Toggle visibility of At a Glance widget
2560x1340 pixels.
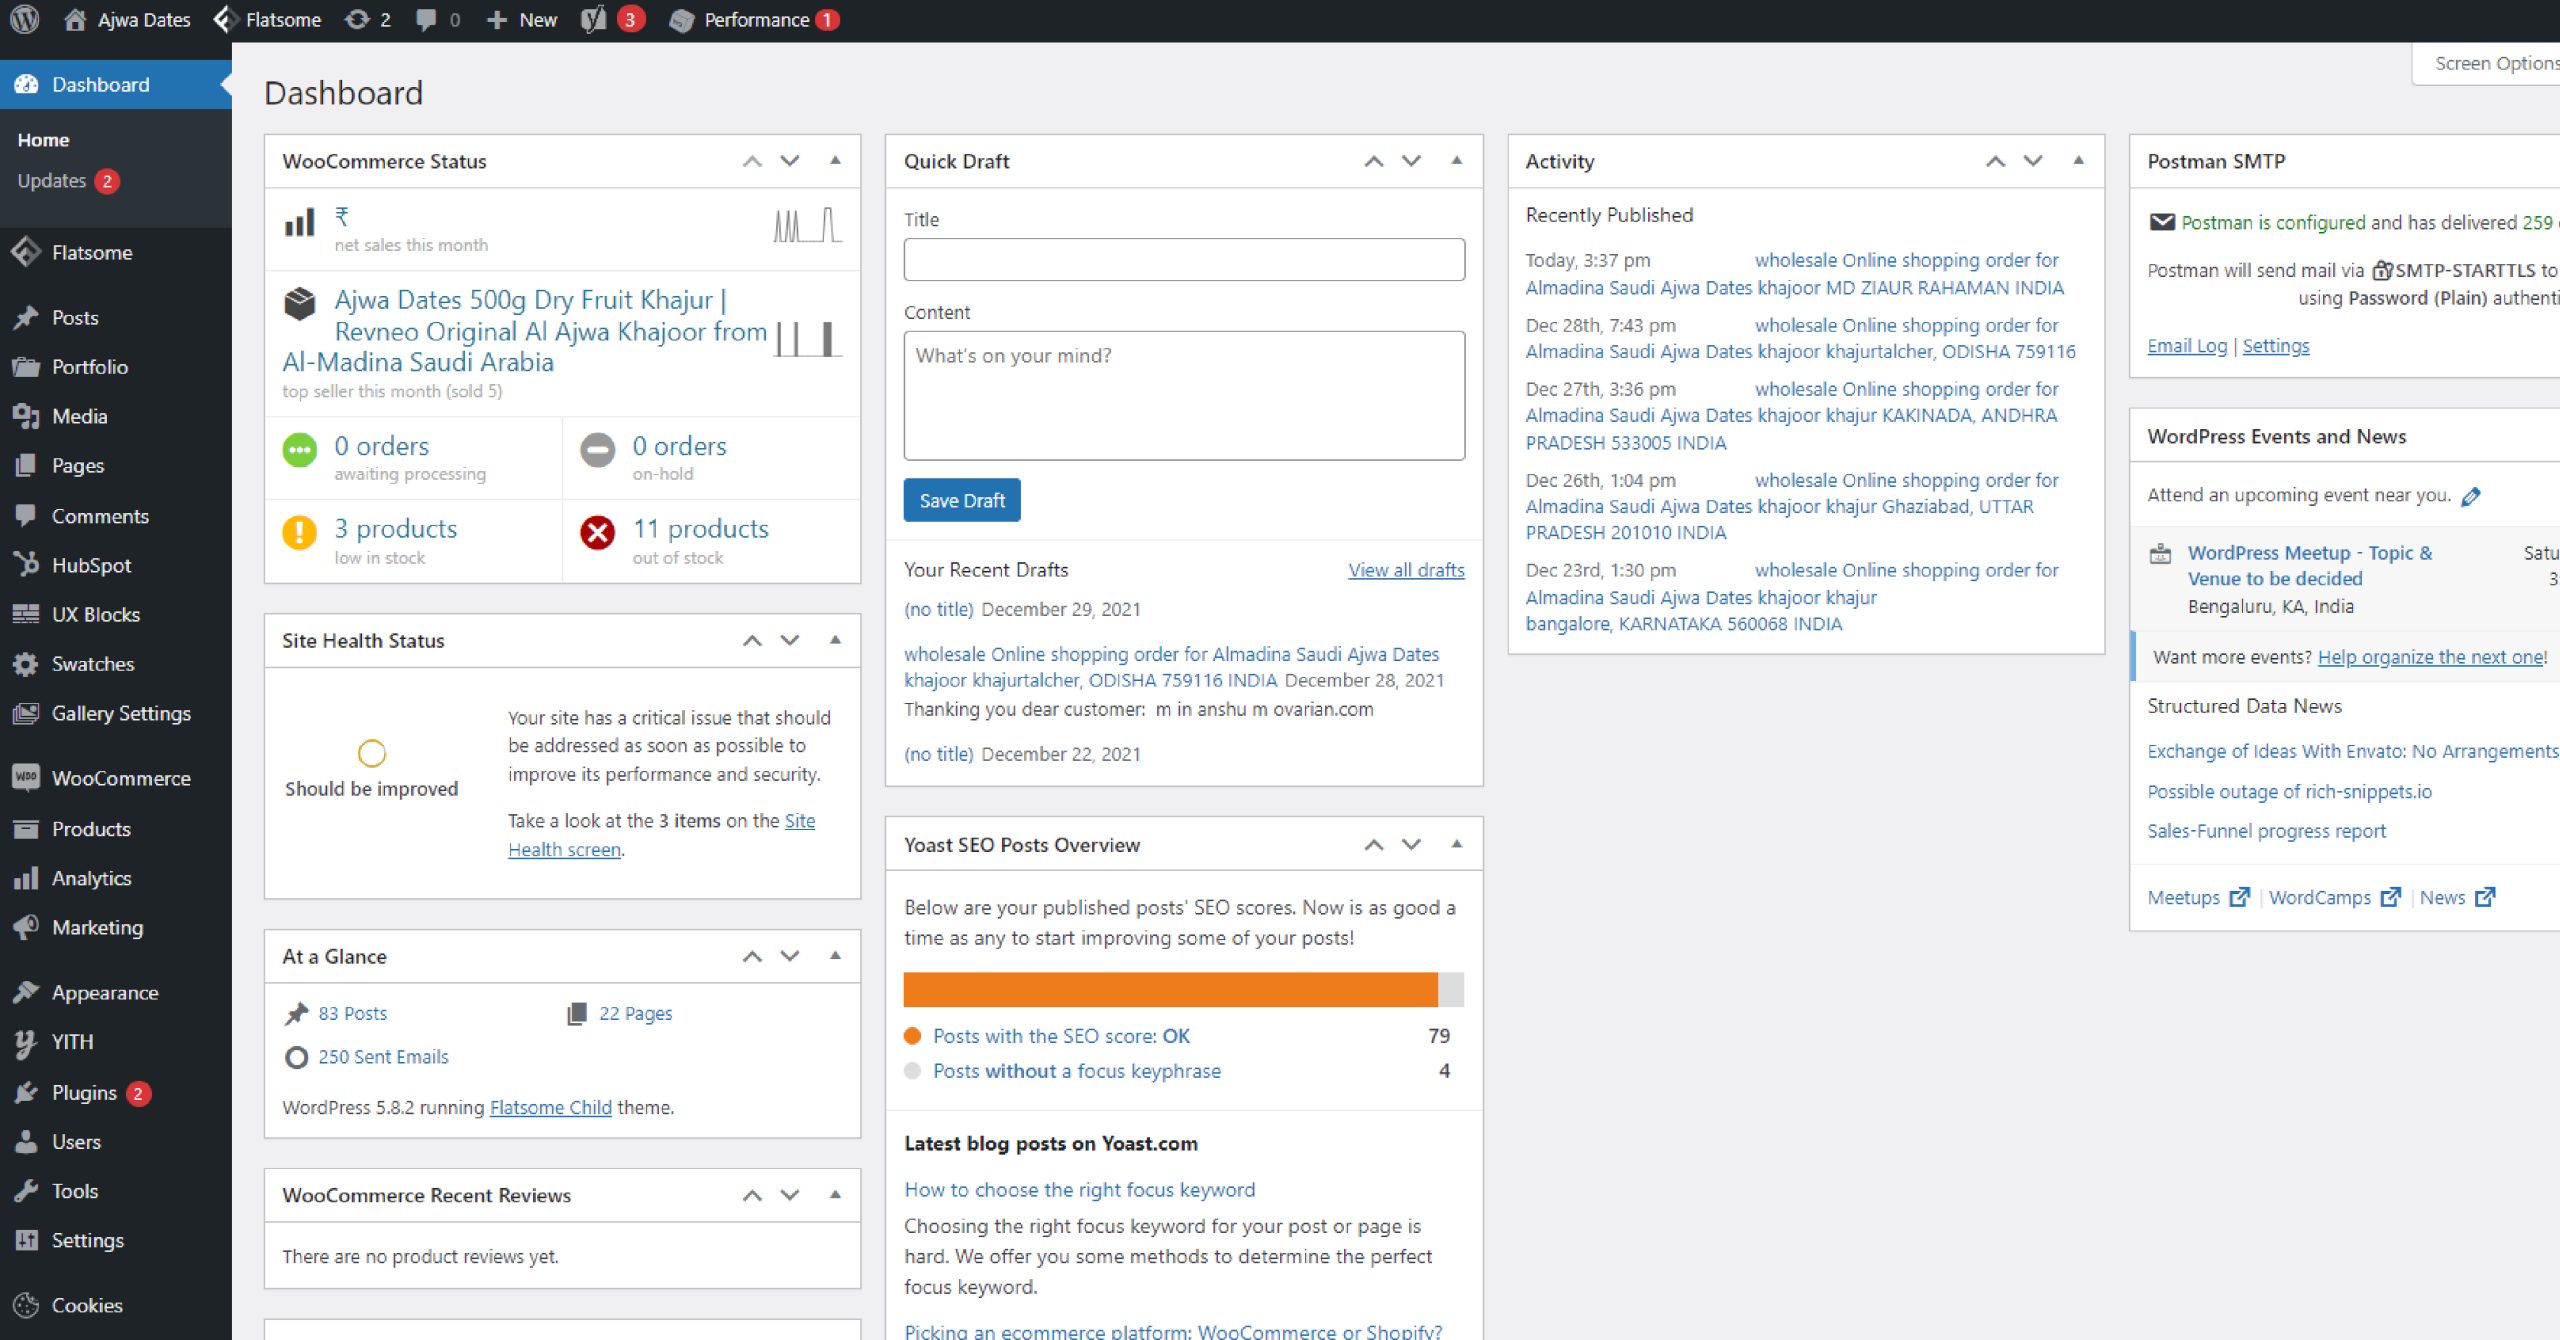tap(833, 955)
